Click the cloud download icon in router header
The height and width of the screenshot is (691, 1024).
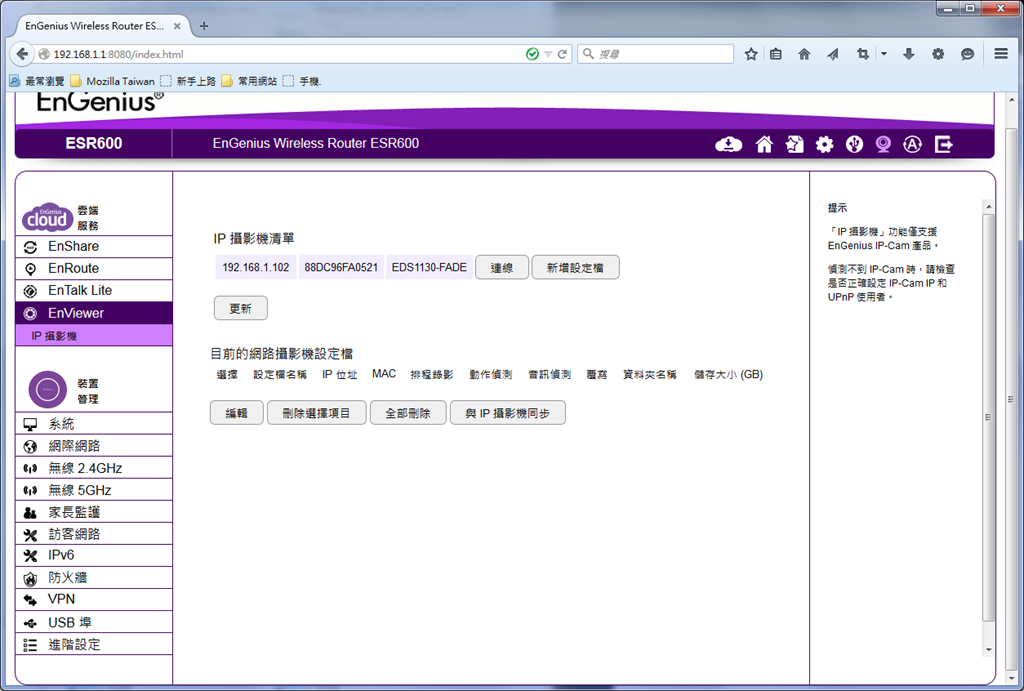[x=728, y=144]
